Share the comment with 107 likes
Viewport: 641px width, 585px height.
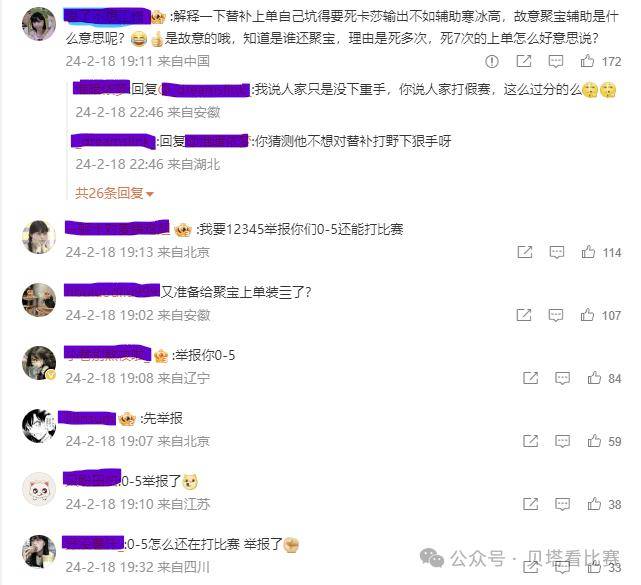click(x=524, y=315)
